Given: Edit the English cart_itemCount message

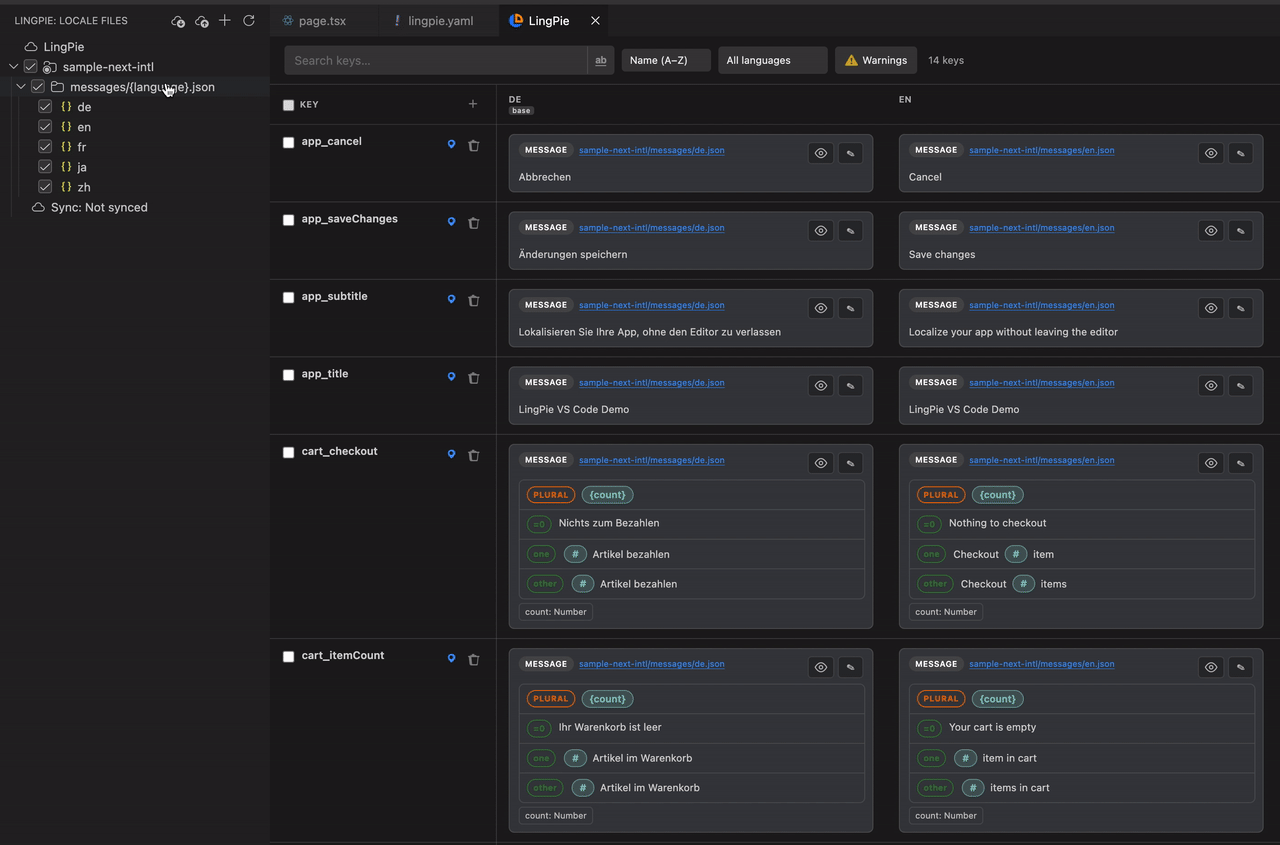Looking at the screenshot, I should pos(1240,667).
